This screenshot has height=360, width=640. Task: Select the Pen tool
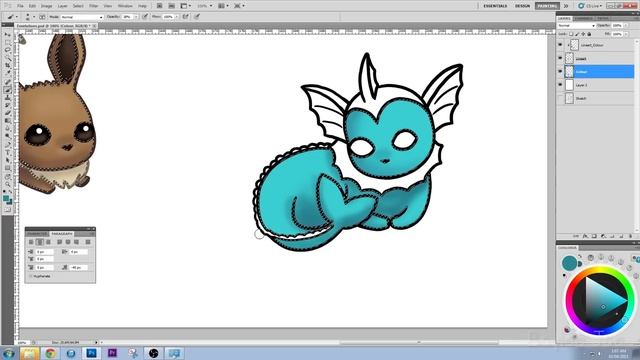(x=8, y=144)
